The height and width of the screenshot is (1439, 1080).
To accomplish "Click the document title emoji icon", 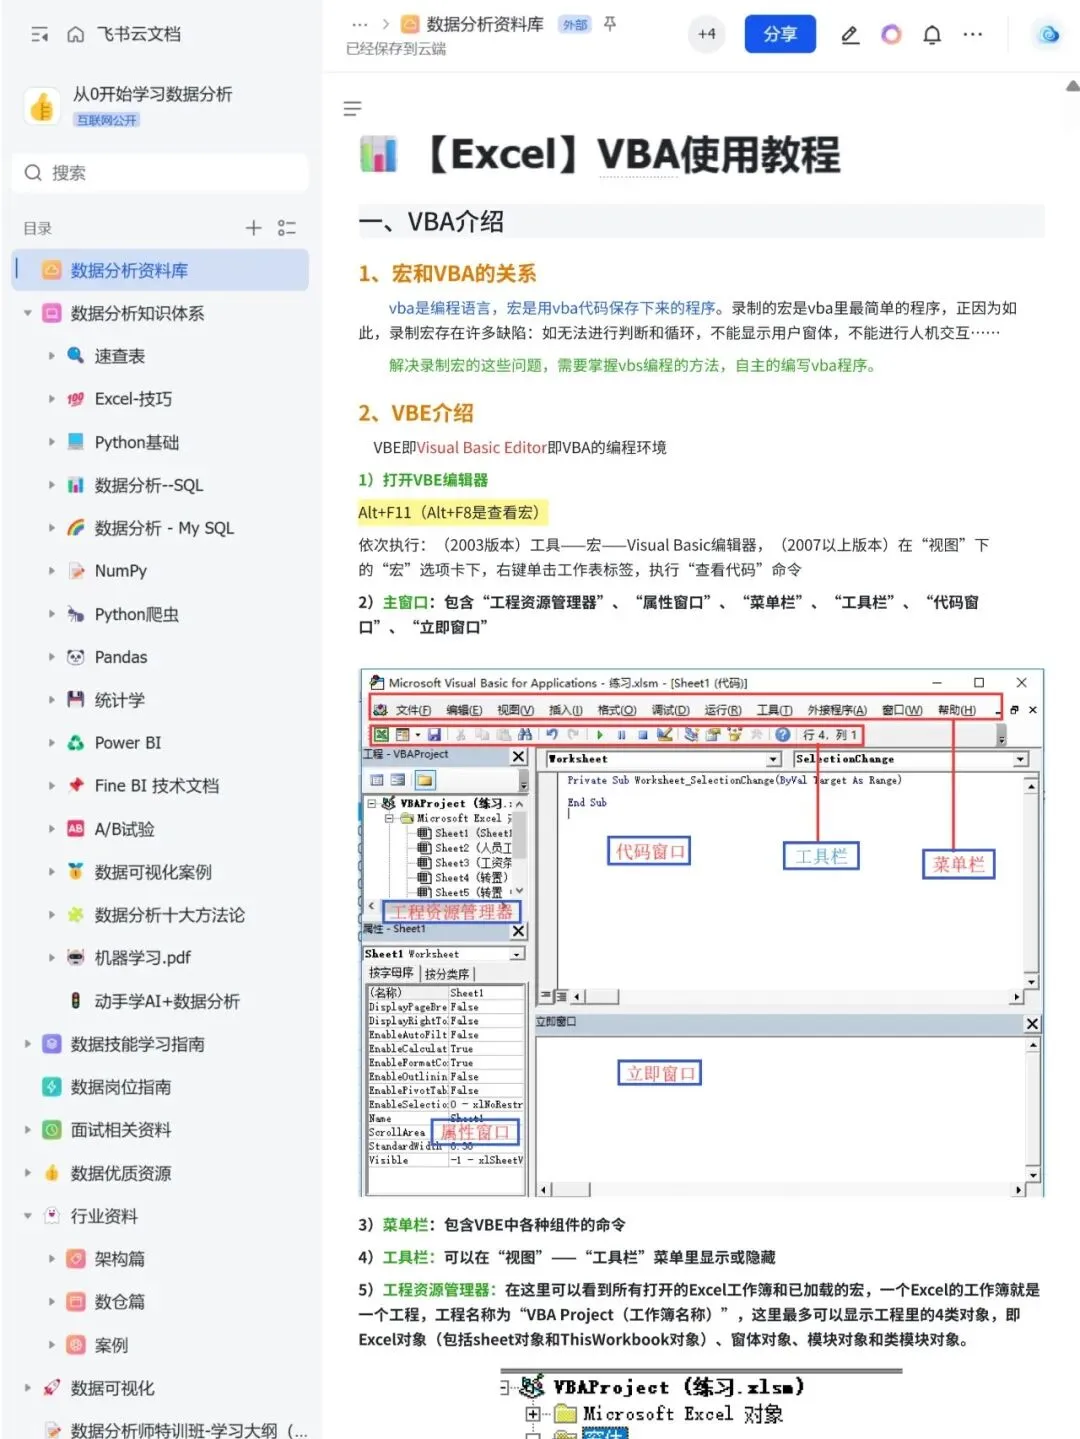I will (x=379, y=155).
